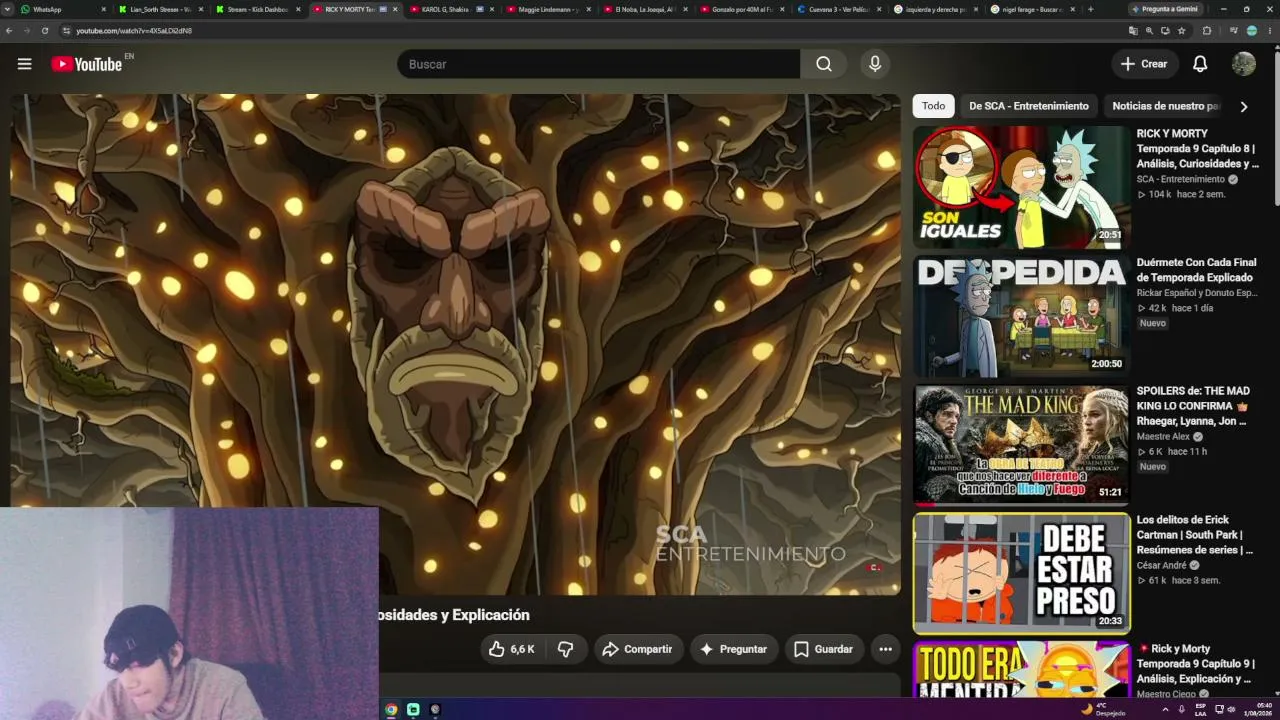Close the WhatsApp tab
This screenshot has width=1280, height=720.
tap(104, 9)
